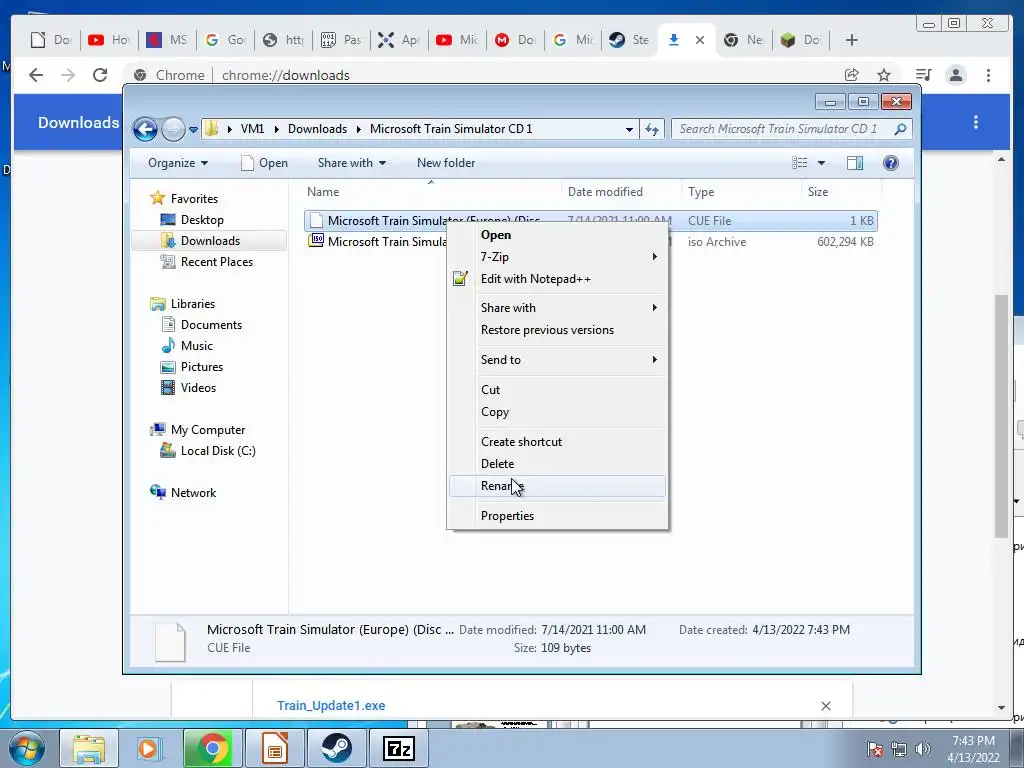This screenshot has width=1024, height=768.
Task: Click the search magnifier icon in Explorer
Action: click(901, 129)
